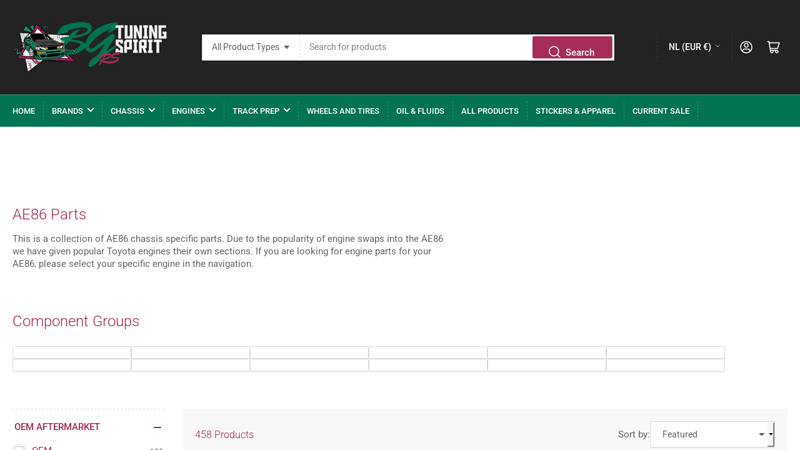800x450 pixels.
Task: Open the Sort by Featured dropdown
Action: click(x=712, y=434)
